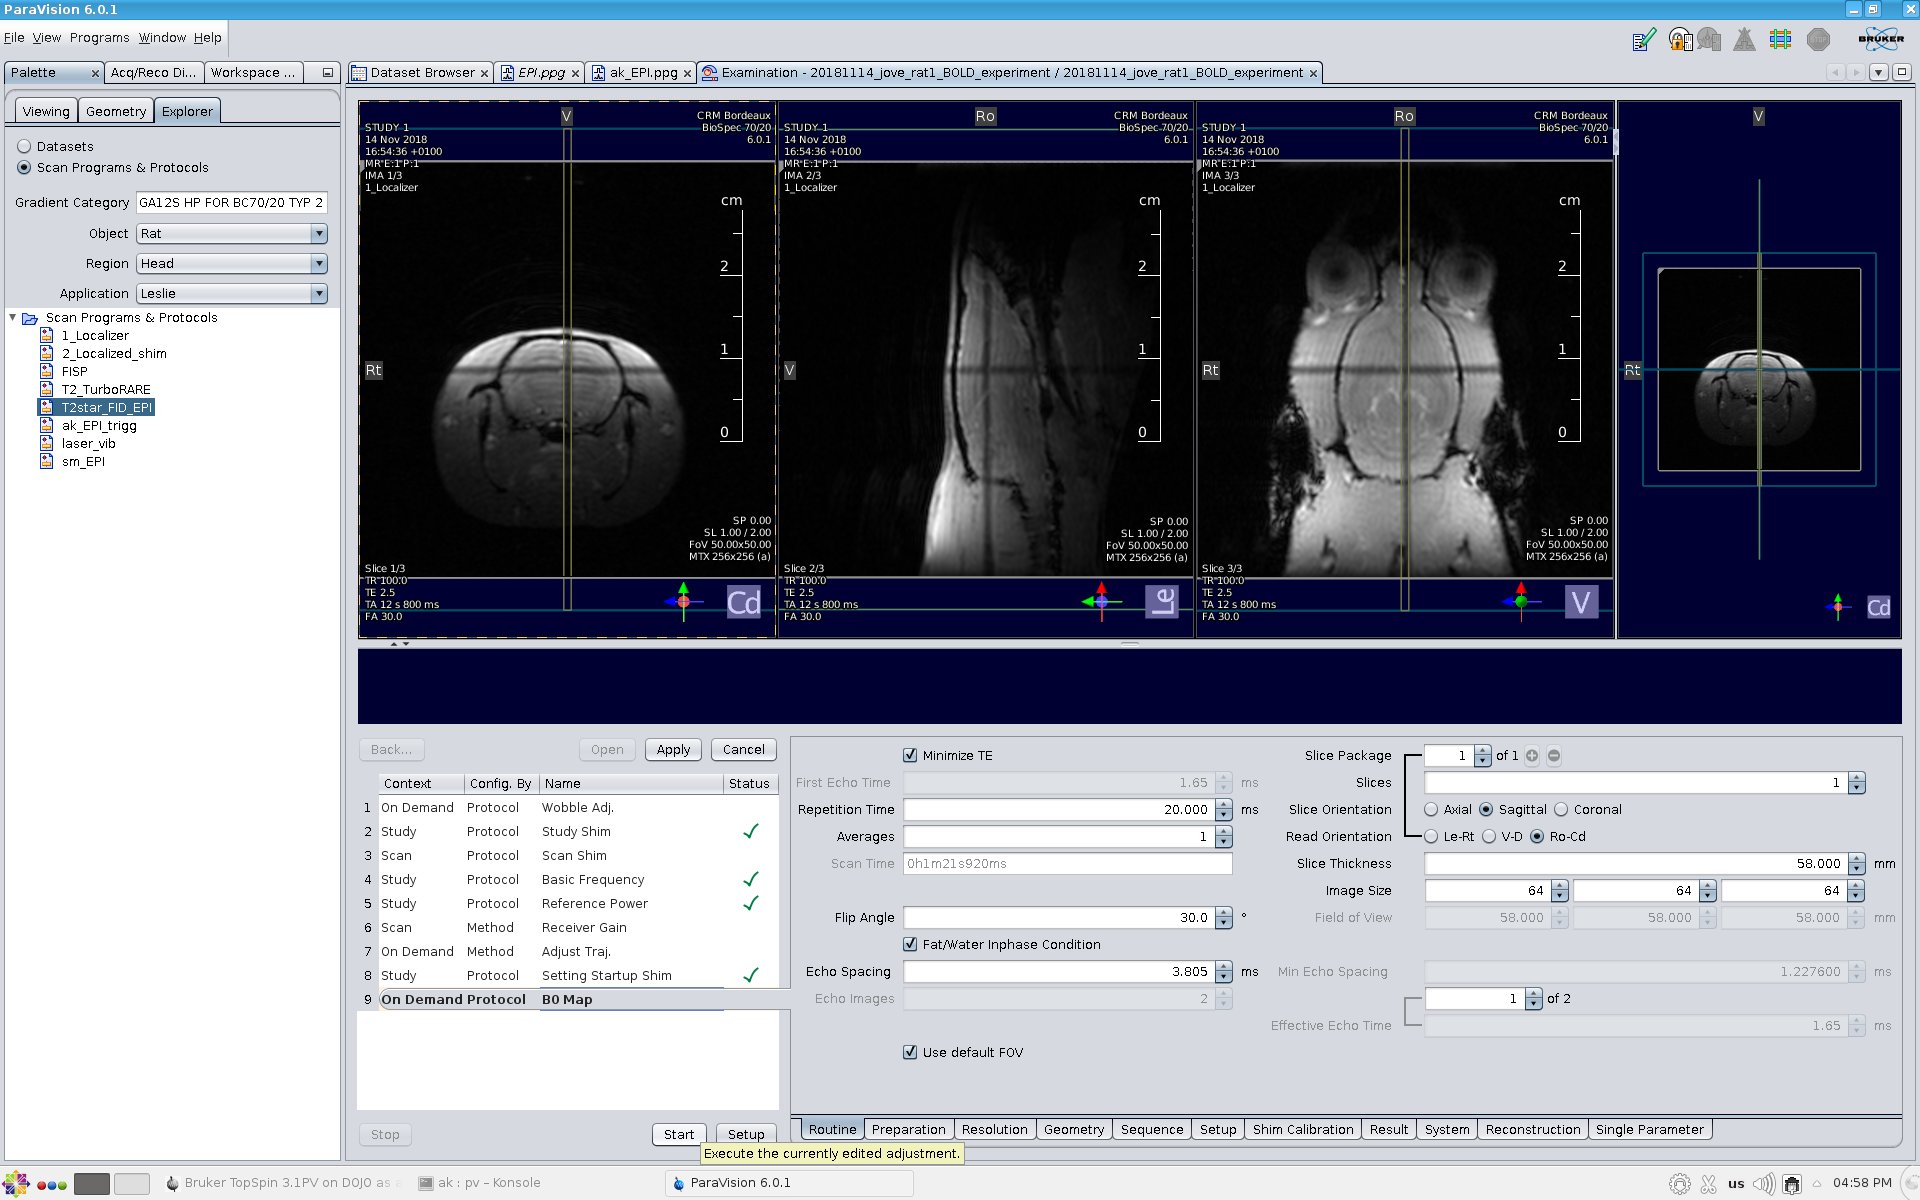Image resolution: width=1920 pixels, height=1200 pixels.
Task: Open the Object dropdown showing Rat
Action: [x=232, y=234]
